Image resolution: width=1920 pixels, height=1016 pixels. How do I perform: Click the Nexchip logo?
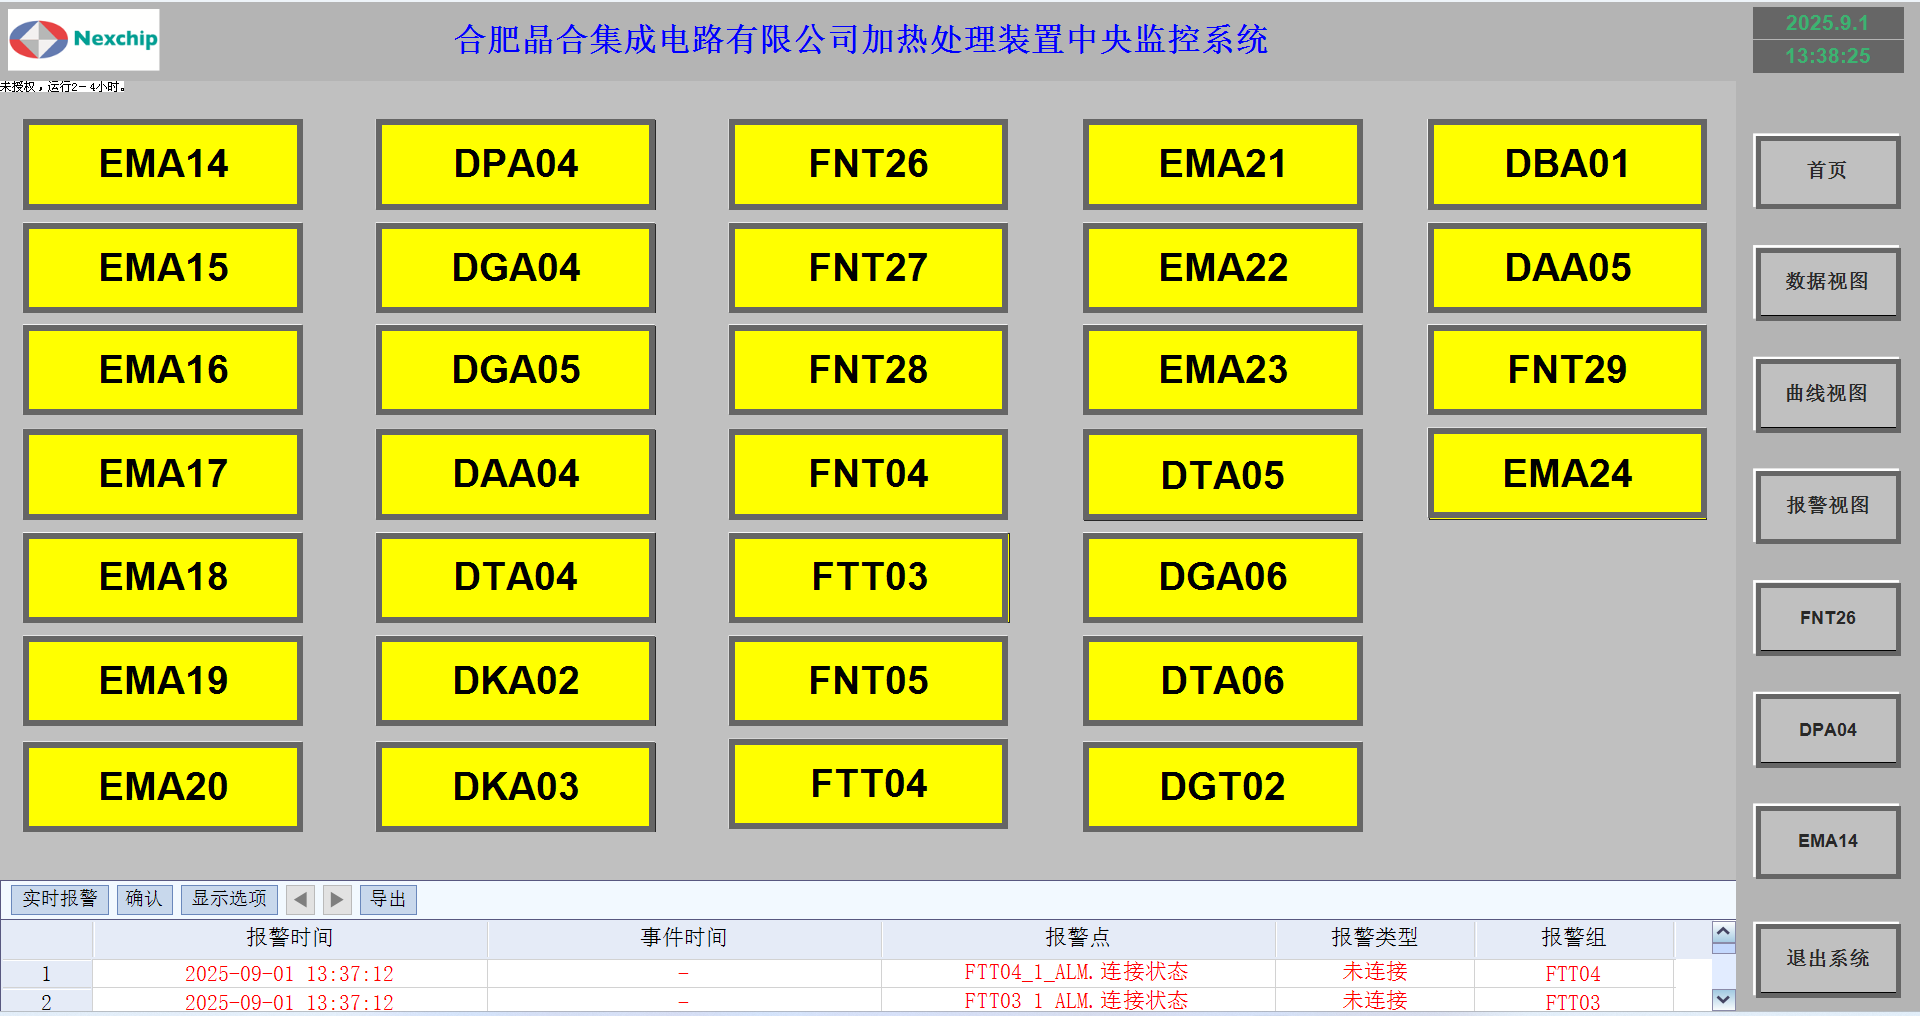84,40
